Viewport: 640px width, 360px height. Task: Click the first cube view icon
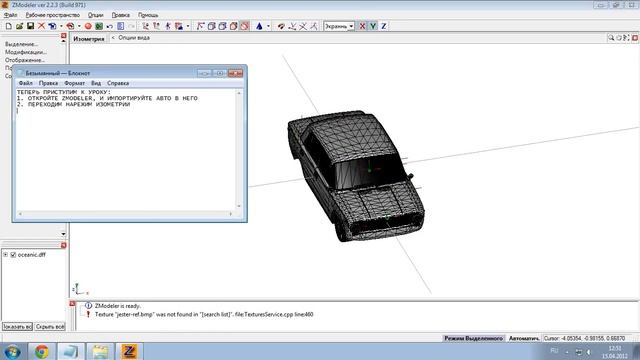coord(211,26)
